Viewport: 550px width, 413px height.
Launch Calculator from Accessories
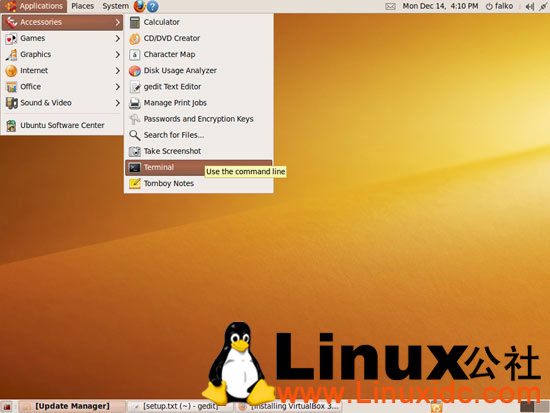199,22
